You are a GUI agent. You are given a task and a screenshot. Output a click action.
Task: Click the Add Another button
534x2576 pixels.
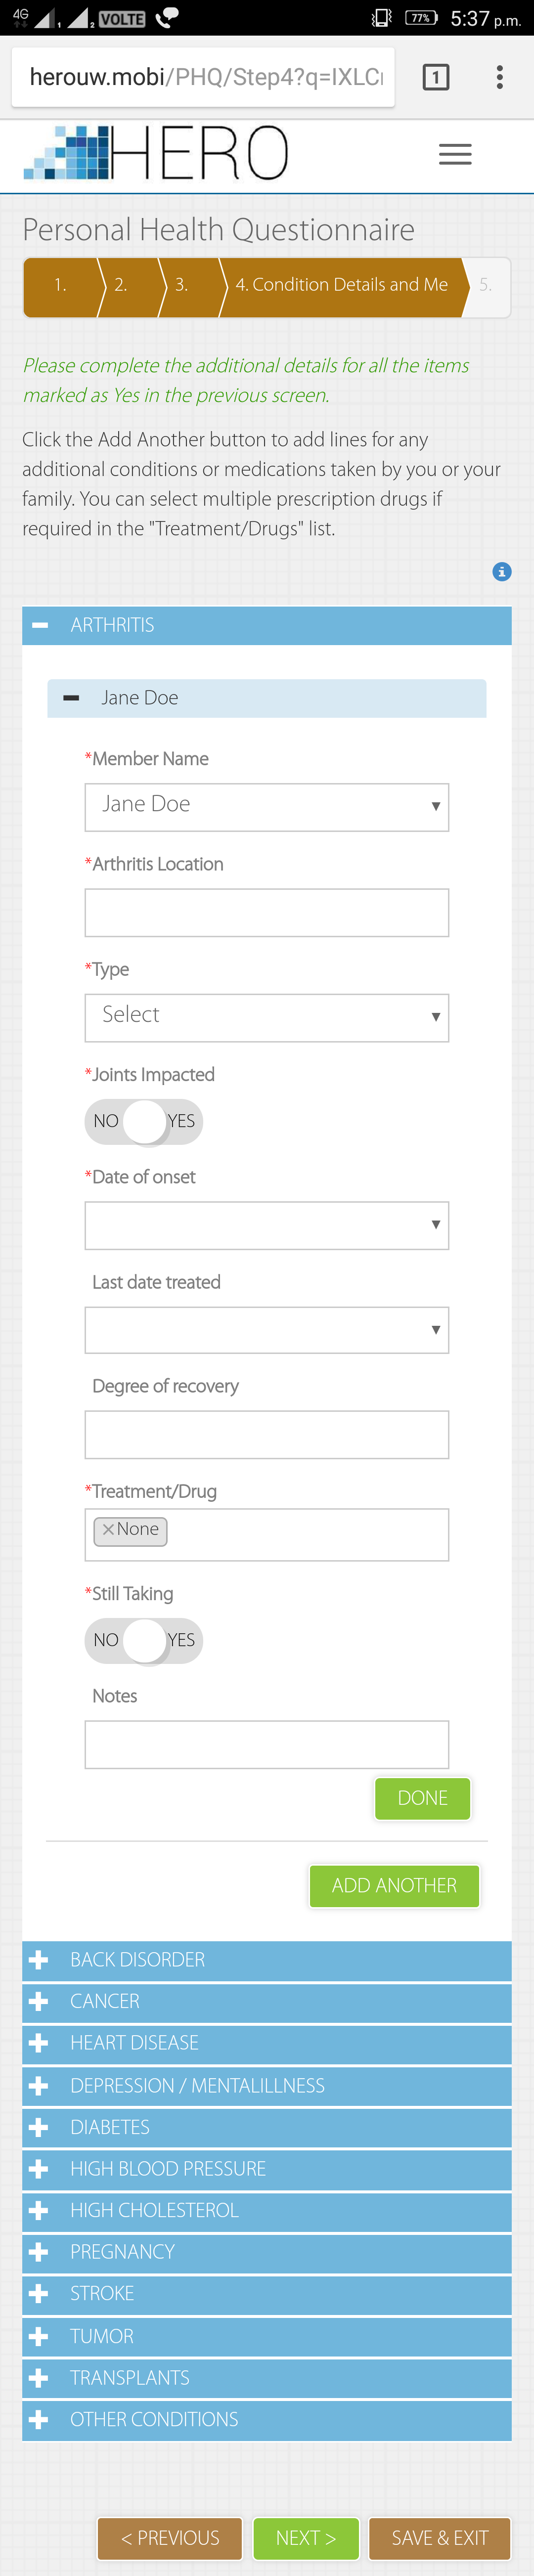394,1885
